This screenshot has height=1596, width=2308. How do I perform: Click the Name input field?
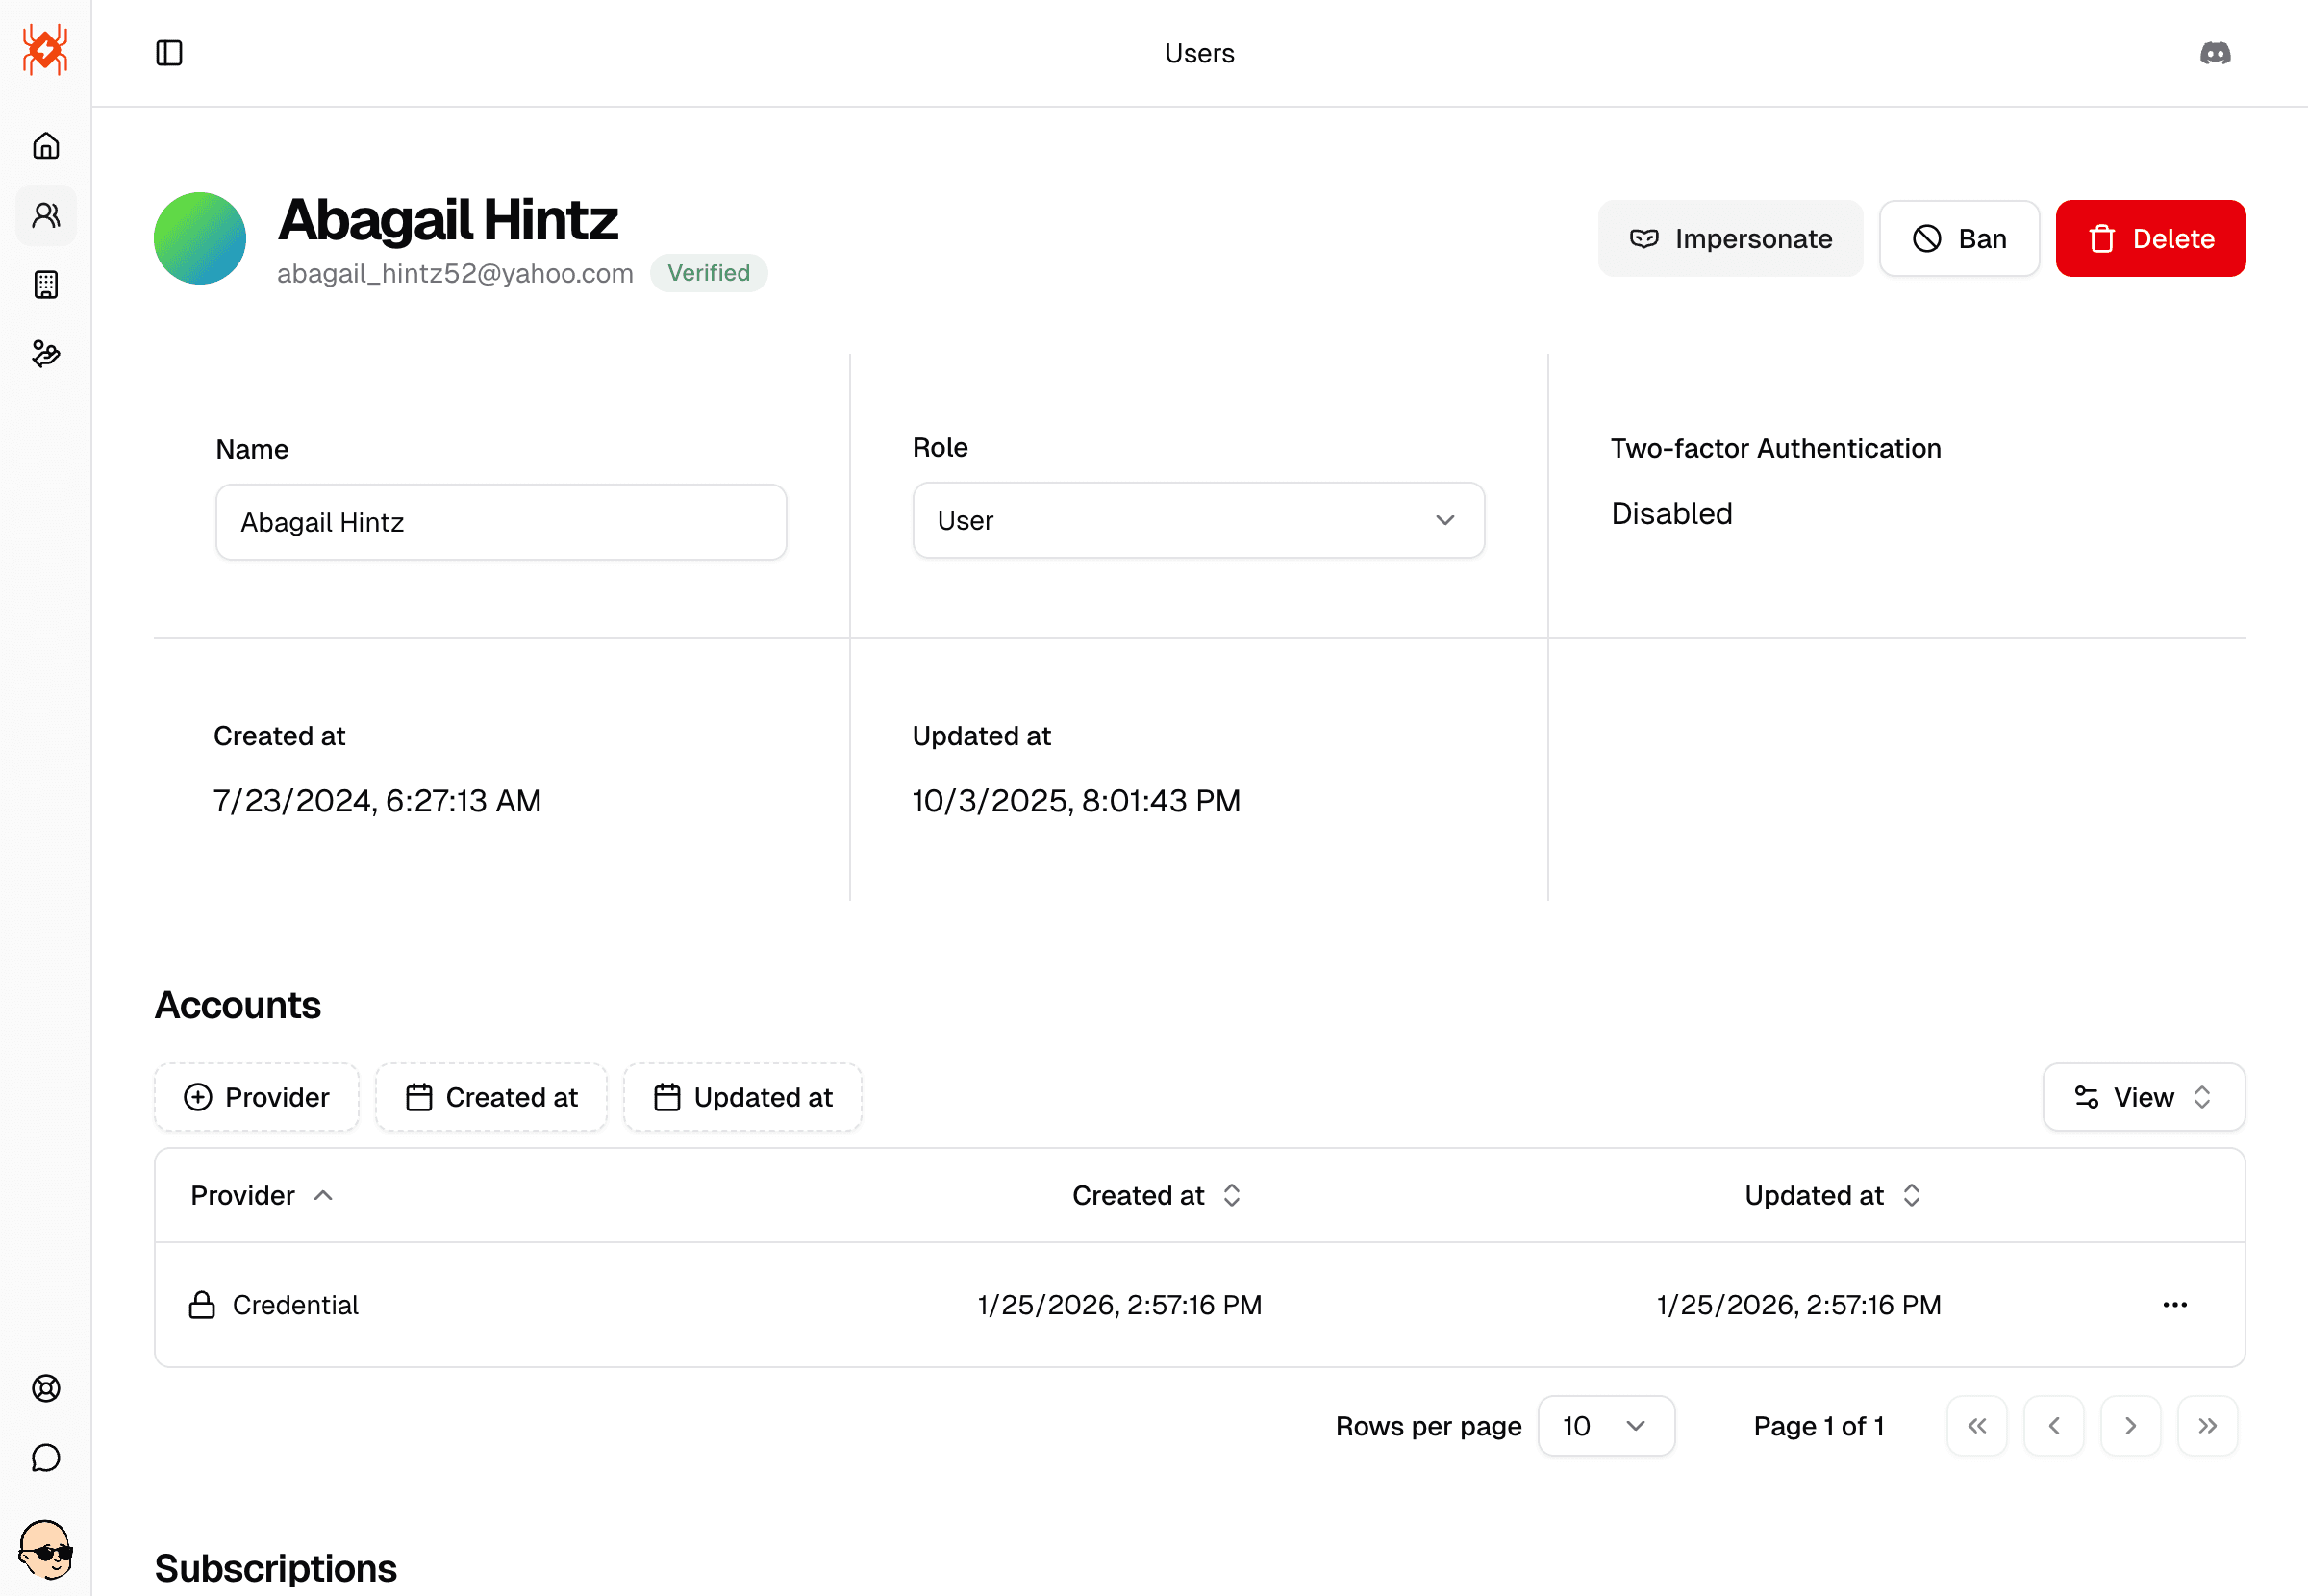pyautogui.click(x=501, y=522)
